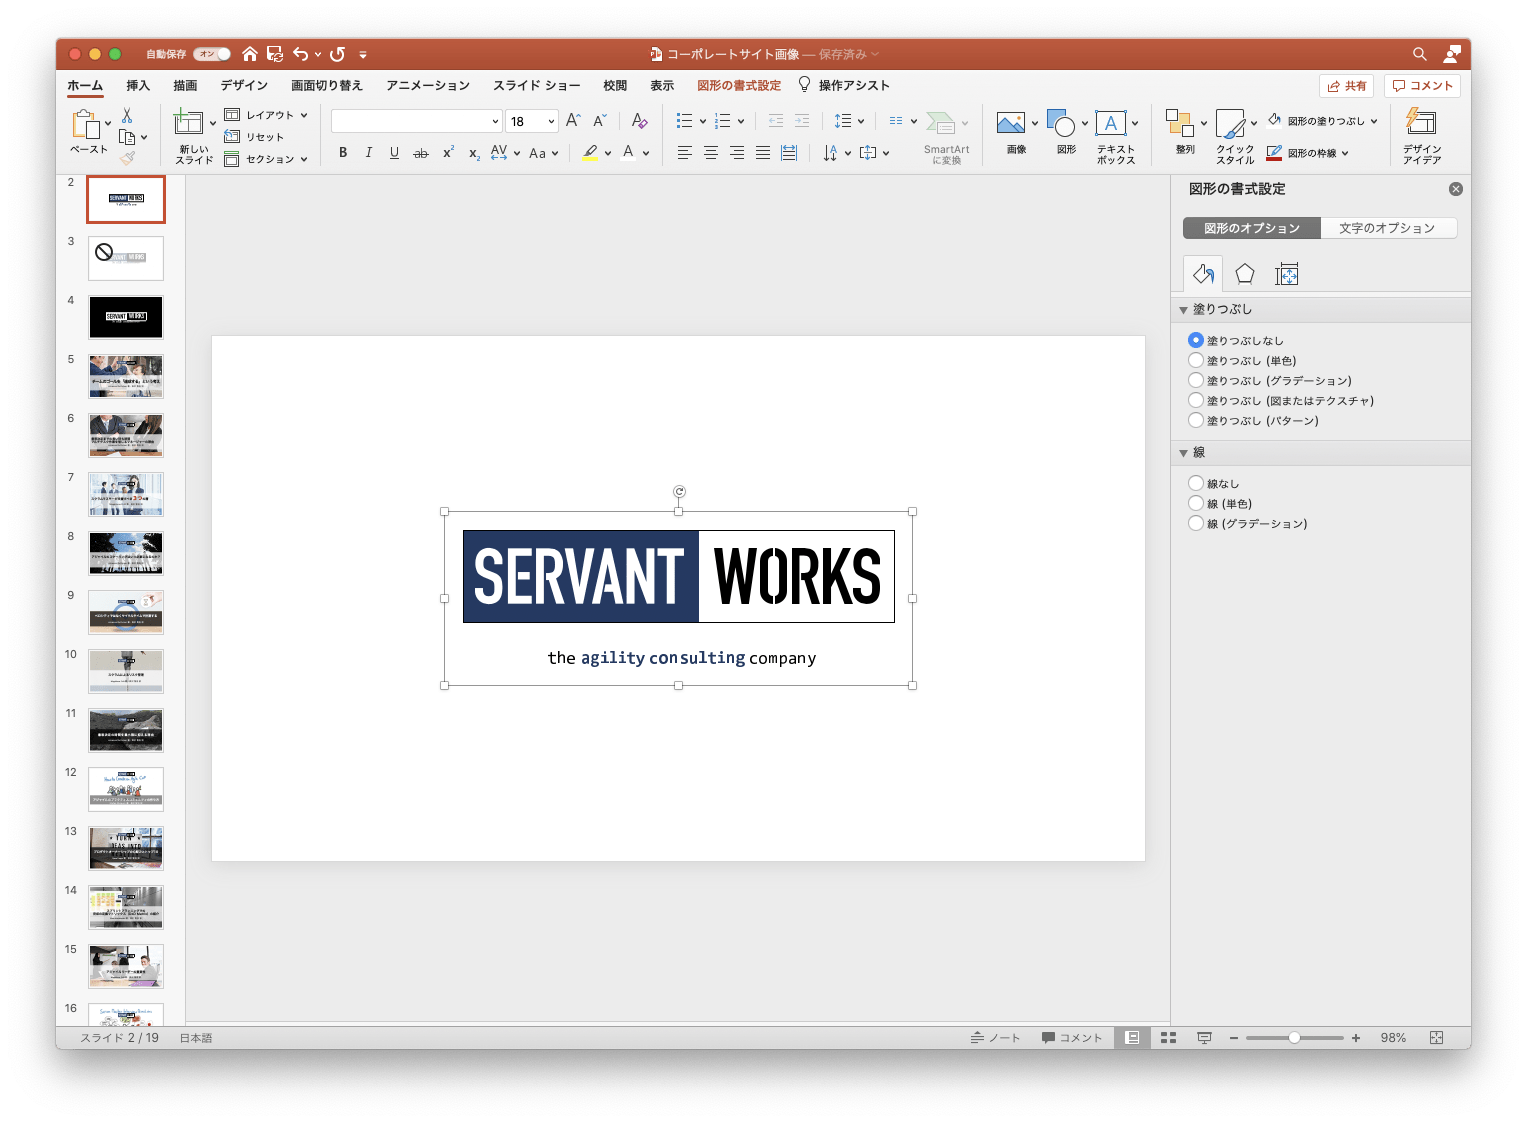
Task: Center align text
Action: click(x=710, y=153)
